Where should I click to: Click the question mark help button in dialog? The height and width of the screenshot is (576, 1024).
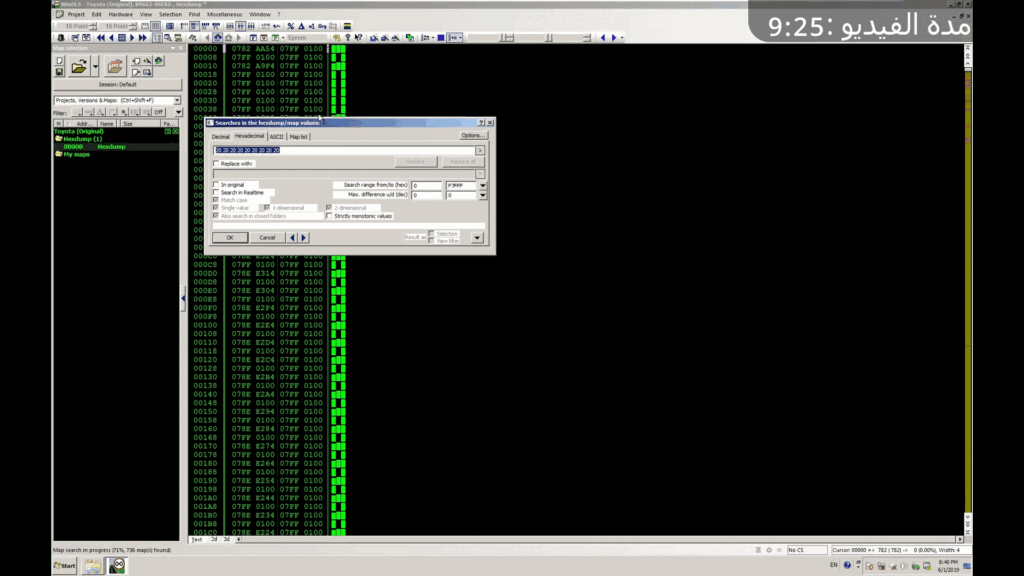481,122
